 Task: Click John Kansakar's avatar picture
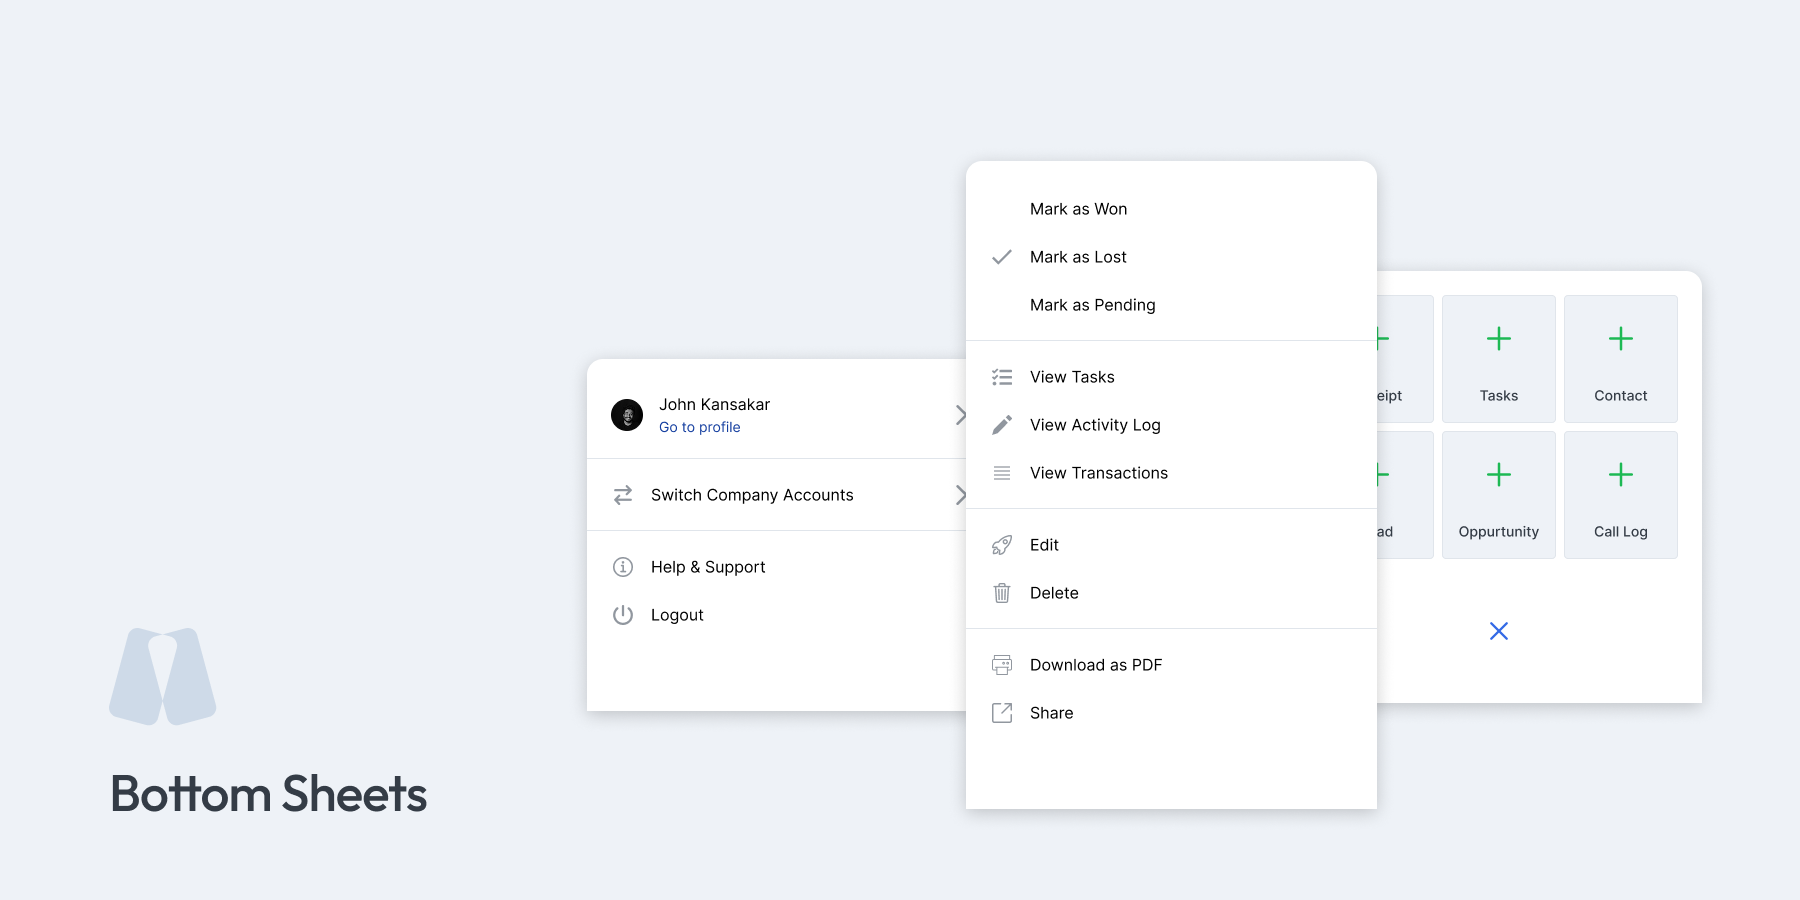(627, 415)
